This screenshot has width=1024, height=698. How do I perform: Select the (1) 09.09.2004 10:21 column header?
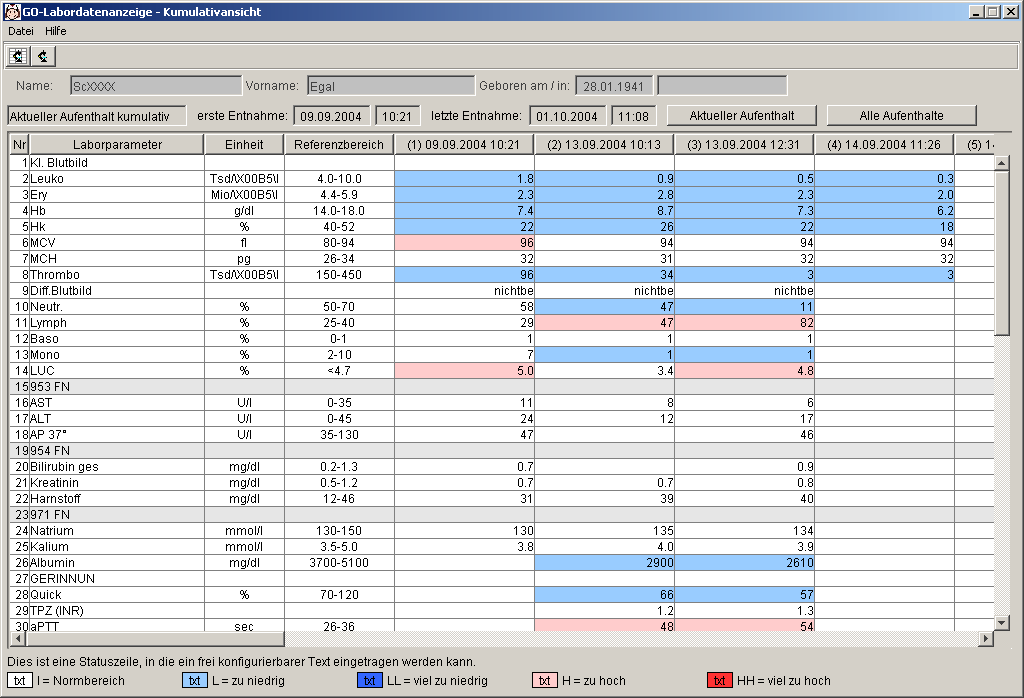pyautogui.click(x=464, y=144)
